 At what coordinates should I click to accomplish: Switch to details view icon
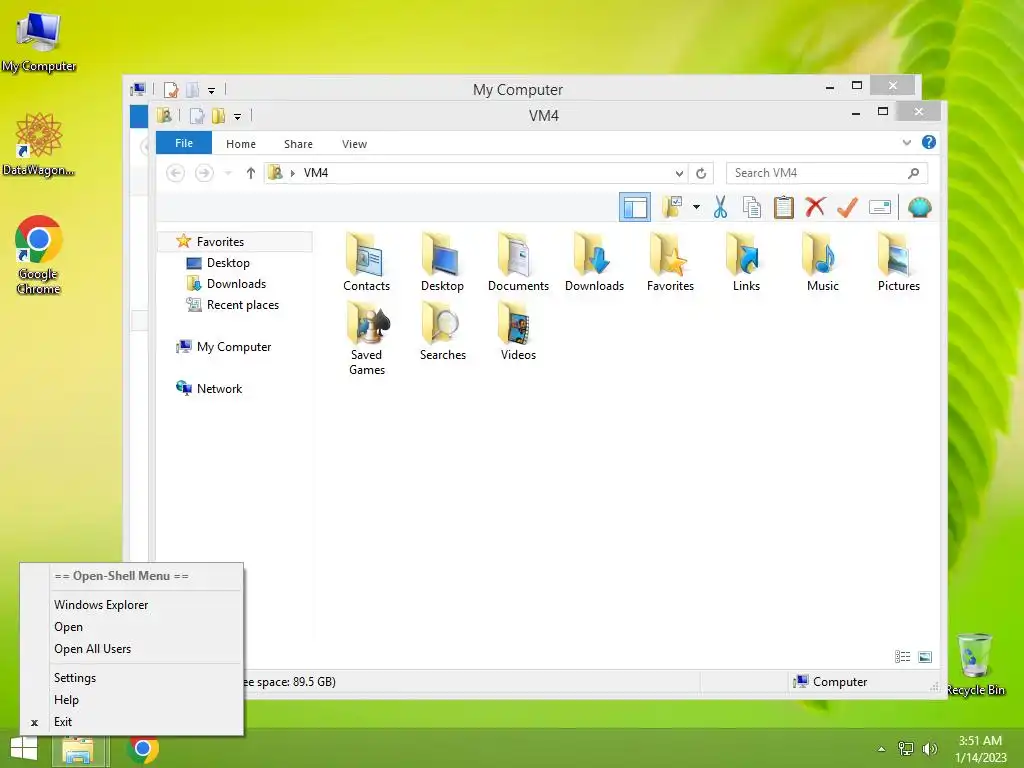click(903, 656)
